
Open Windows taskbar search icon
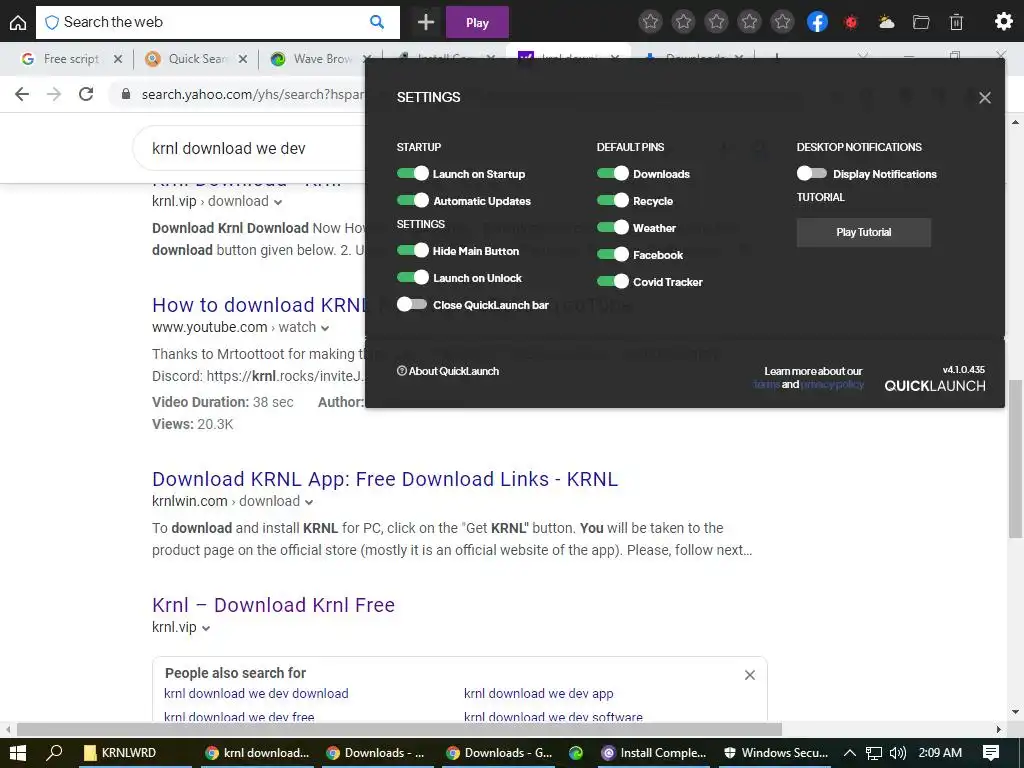click(54, 753)
